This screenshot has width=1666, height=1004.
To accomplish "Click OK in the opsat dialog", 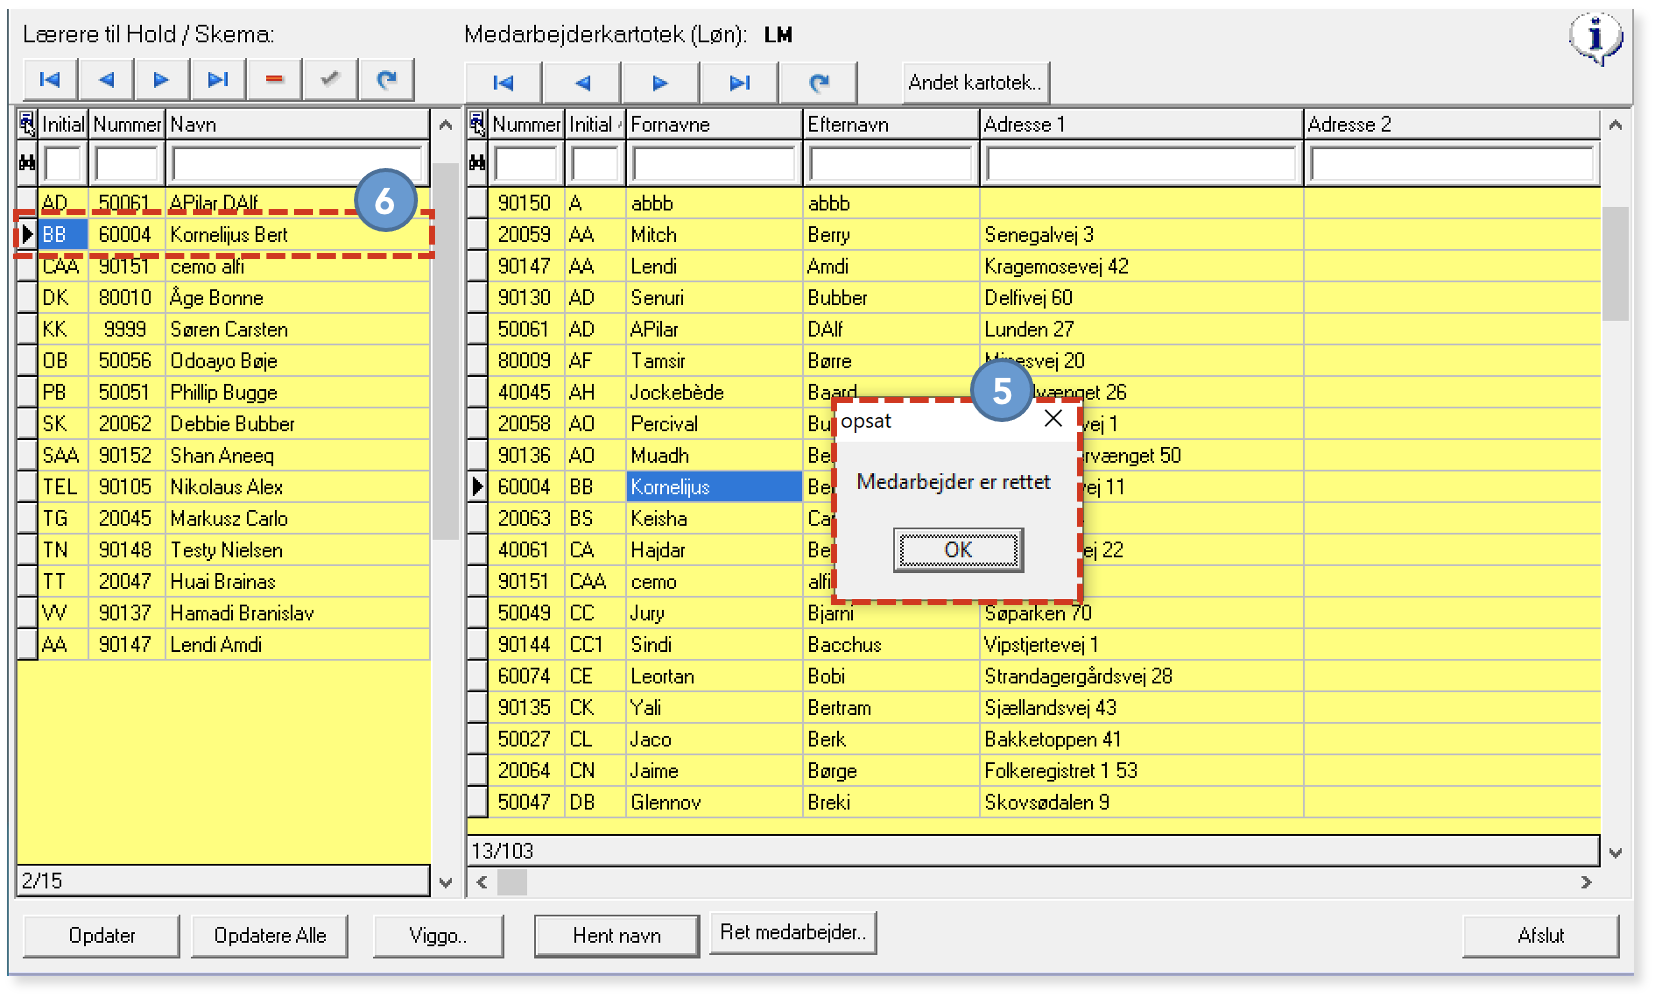I will point(958,549).
